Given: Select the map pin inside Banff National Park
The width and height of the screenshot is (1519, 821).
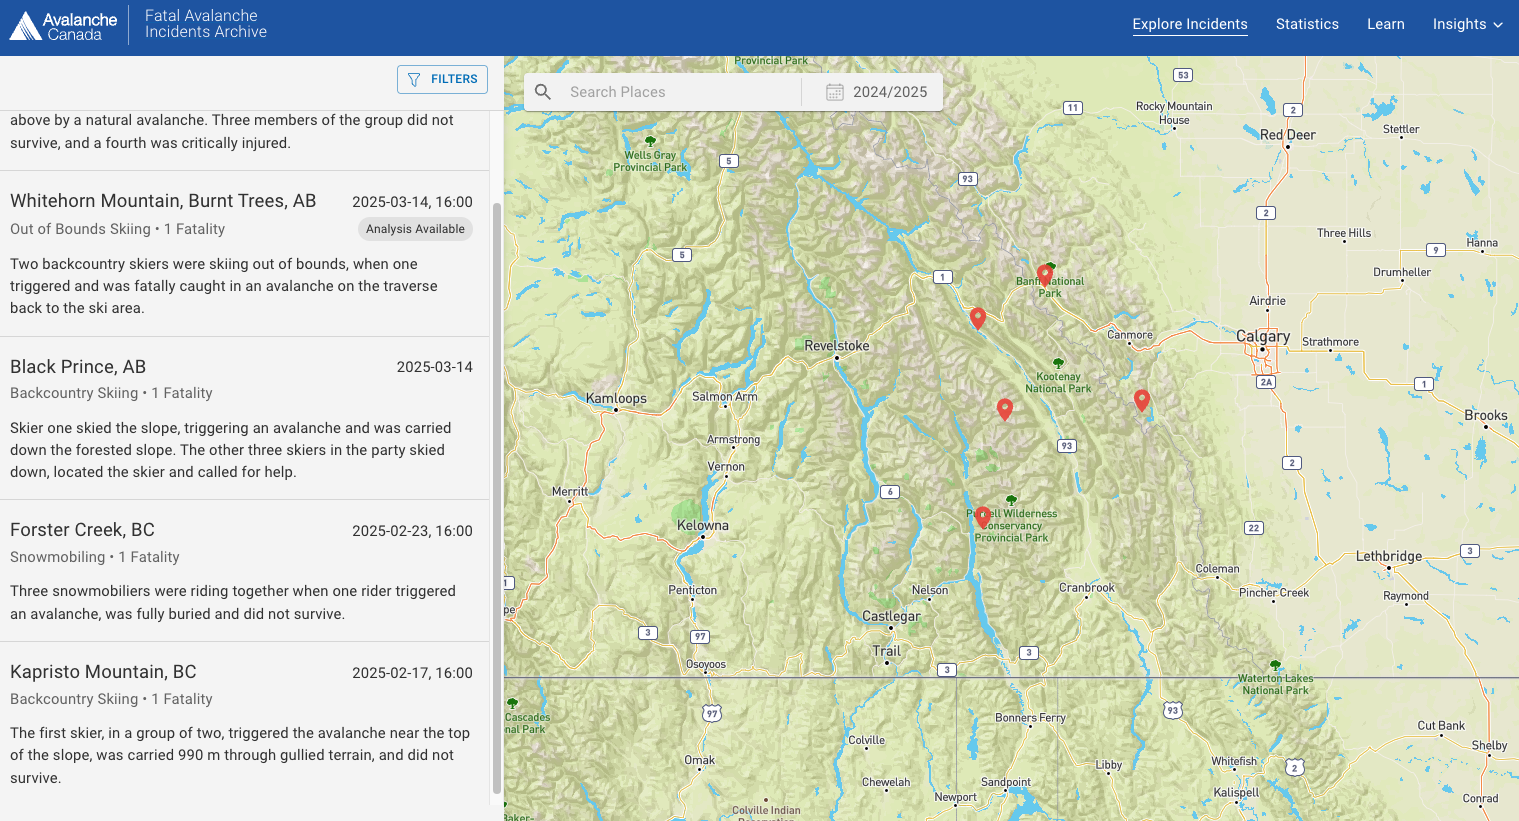Looking at the screenshot, I should 1046,273.
